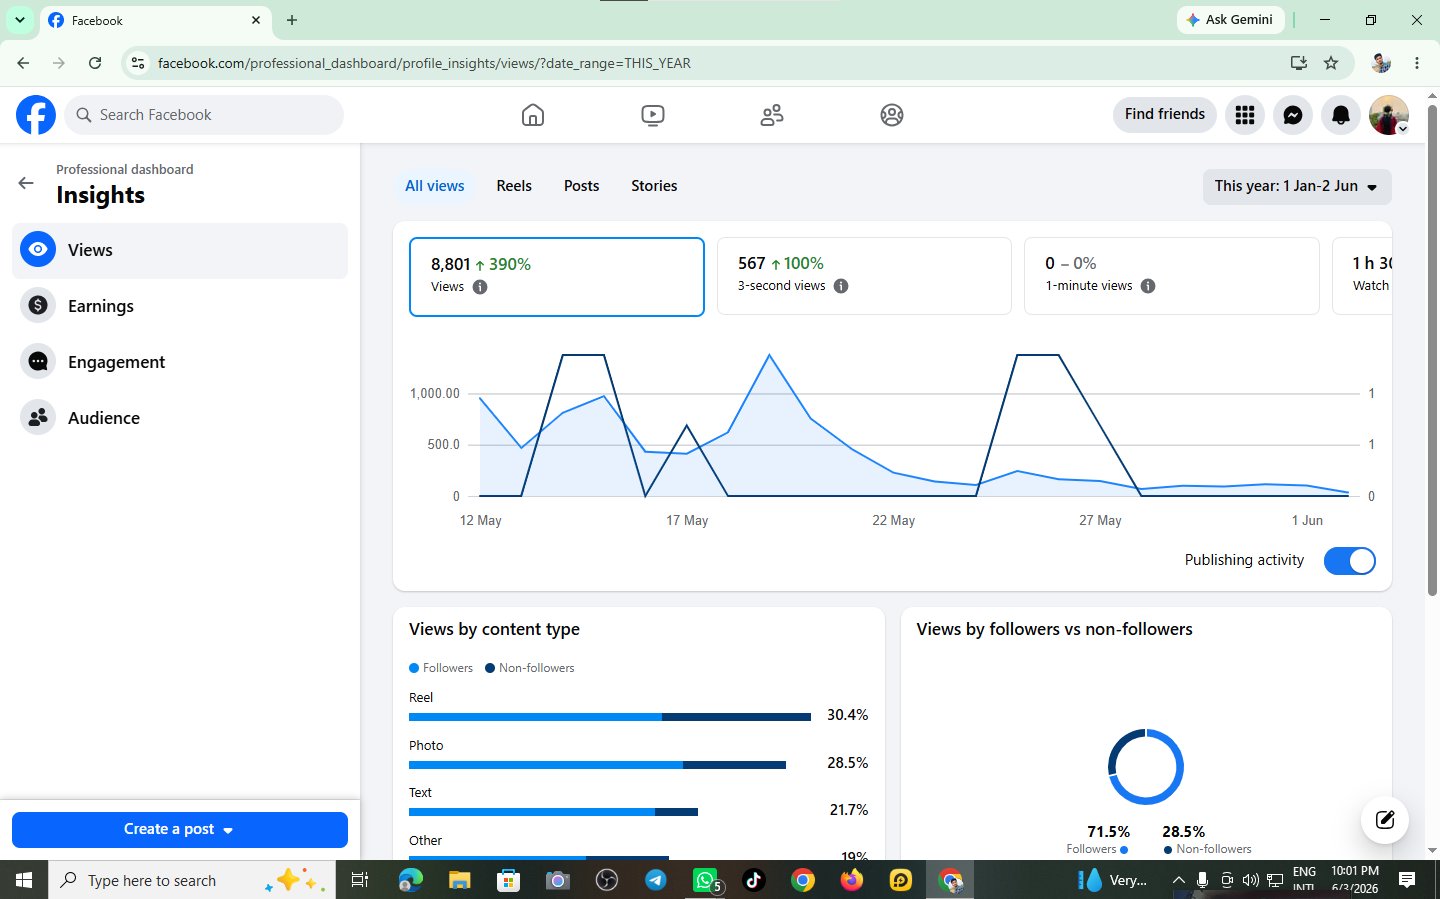Select Audience in the Insights sidebar
Viewport: 1440px width, 899px height.
pos(180,418)
